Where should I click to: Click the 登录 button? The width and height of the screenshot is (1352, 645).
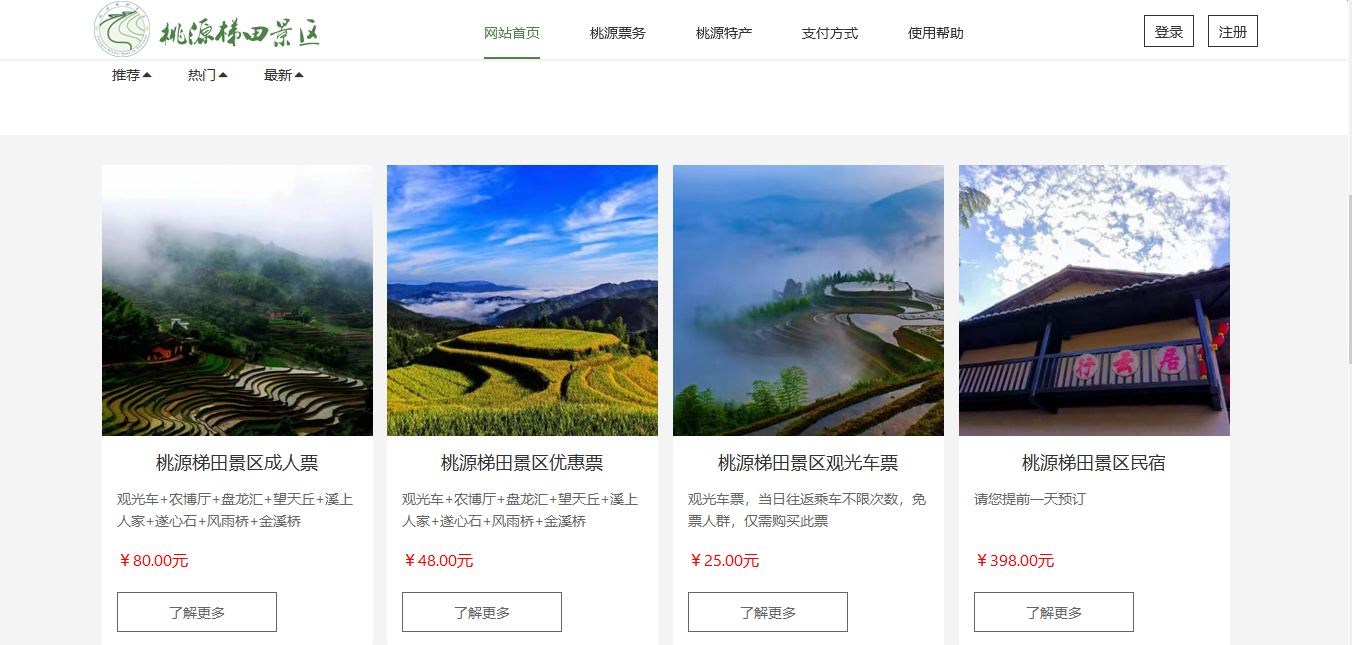pyautogui.click(x=1169, y=31)
